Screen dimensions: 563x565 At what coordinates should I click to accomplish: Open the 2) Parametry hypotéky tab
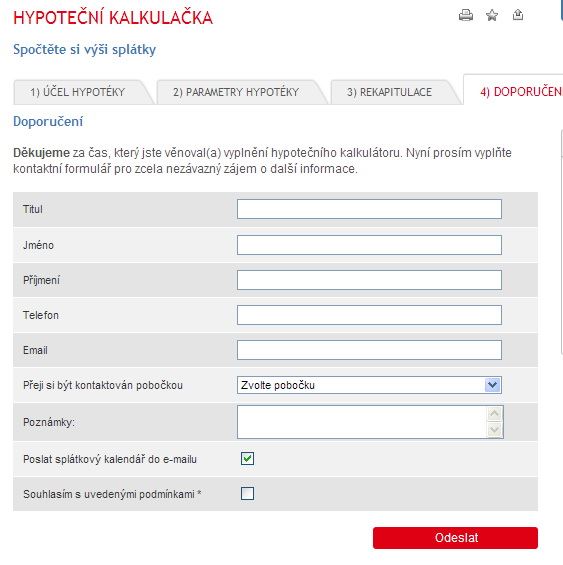coord(236,92)
